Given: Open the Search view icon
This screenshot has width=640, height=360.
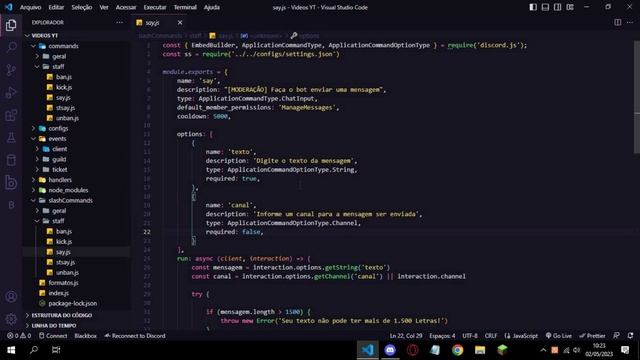Looking at the screenshot, I should pos(11,47).
